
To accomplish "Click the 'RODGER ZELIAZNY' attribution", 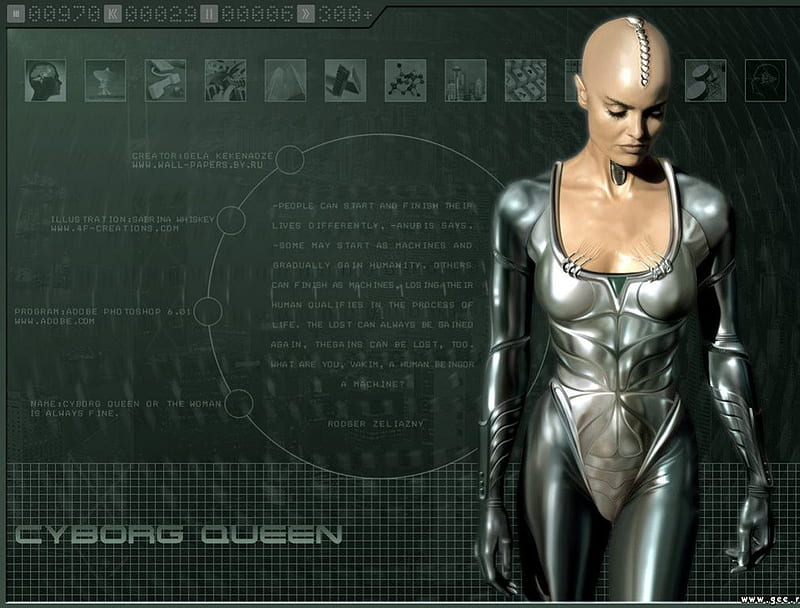I will tap(376, 424).
